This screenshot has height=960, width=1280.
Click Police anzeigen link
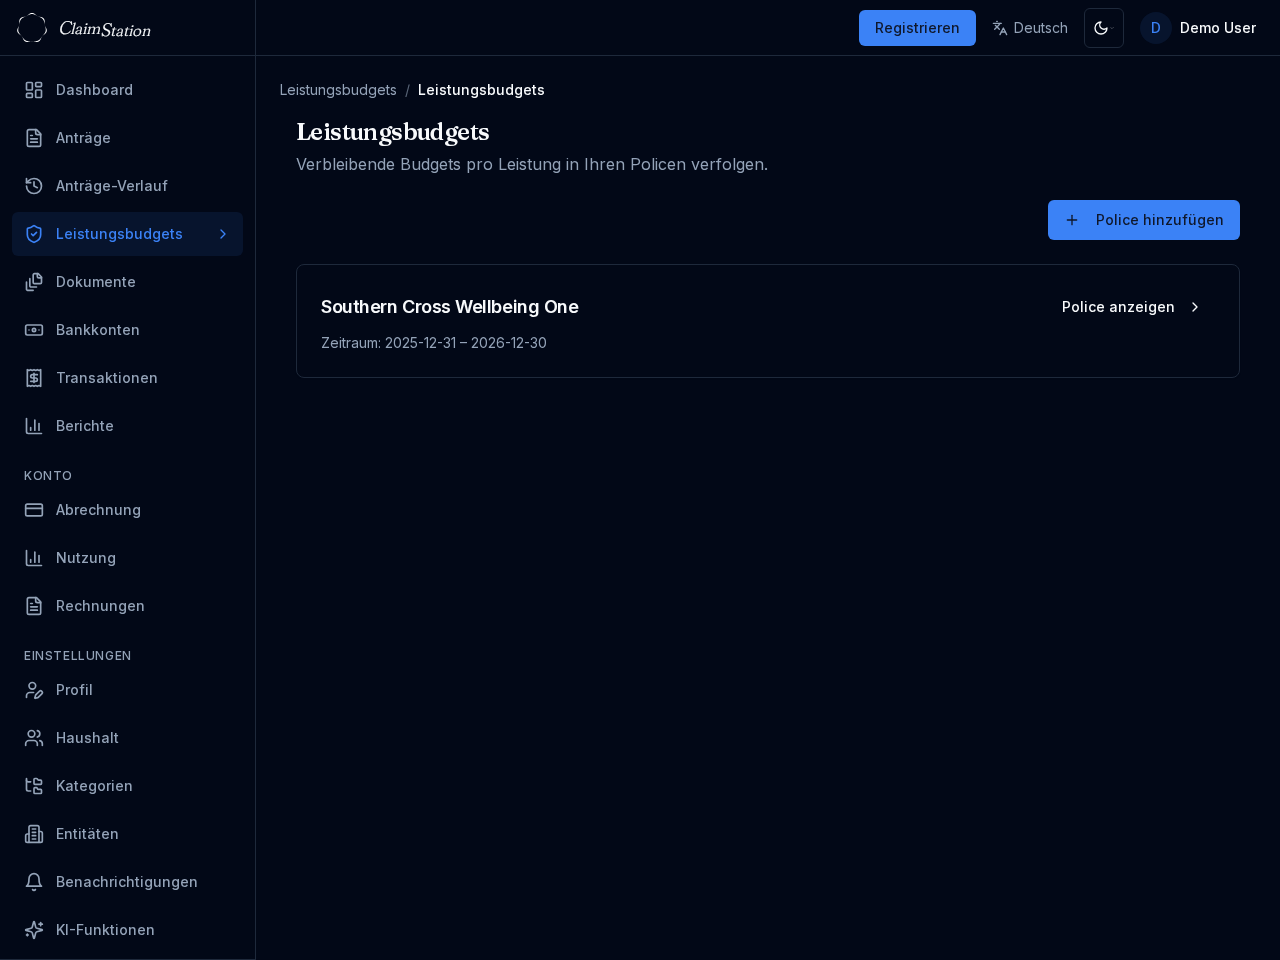click(x=1131, y=307)
